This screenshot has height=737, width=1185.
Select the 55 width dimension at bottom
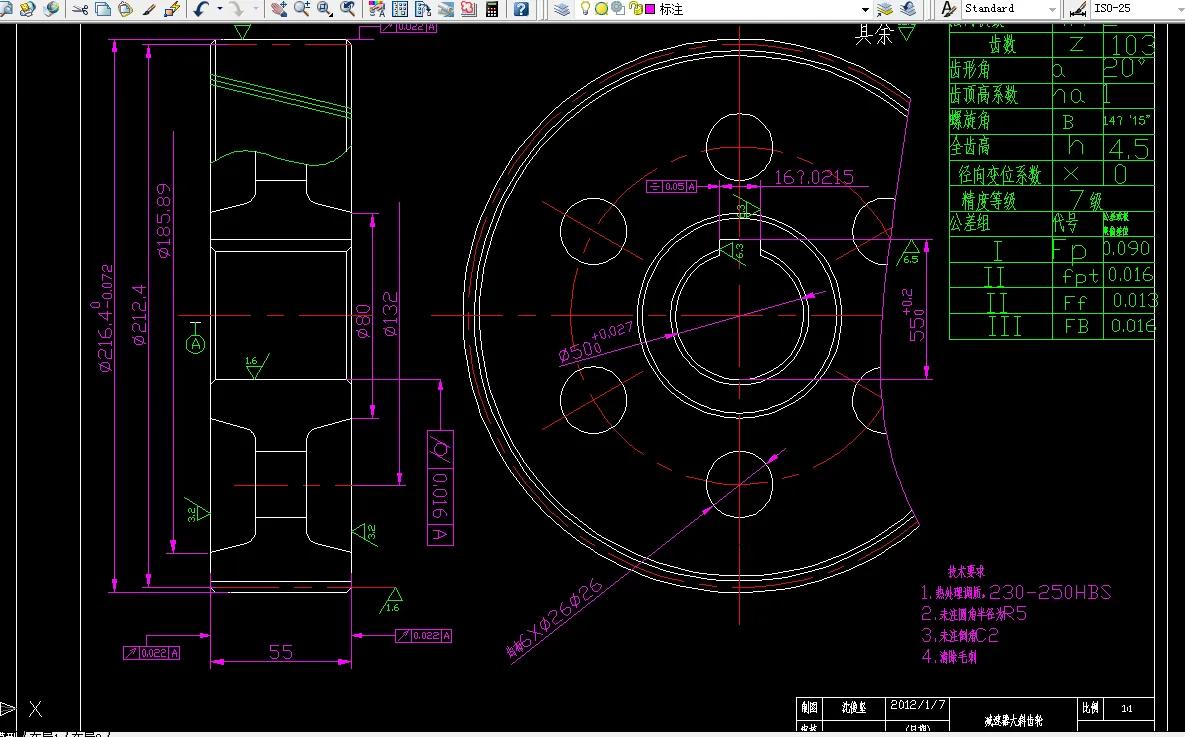[x=281, y=652]
